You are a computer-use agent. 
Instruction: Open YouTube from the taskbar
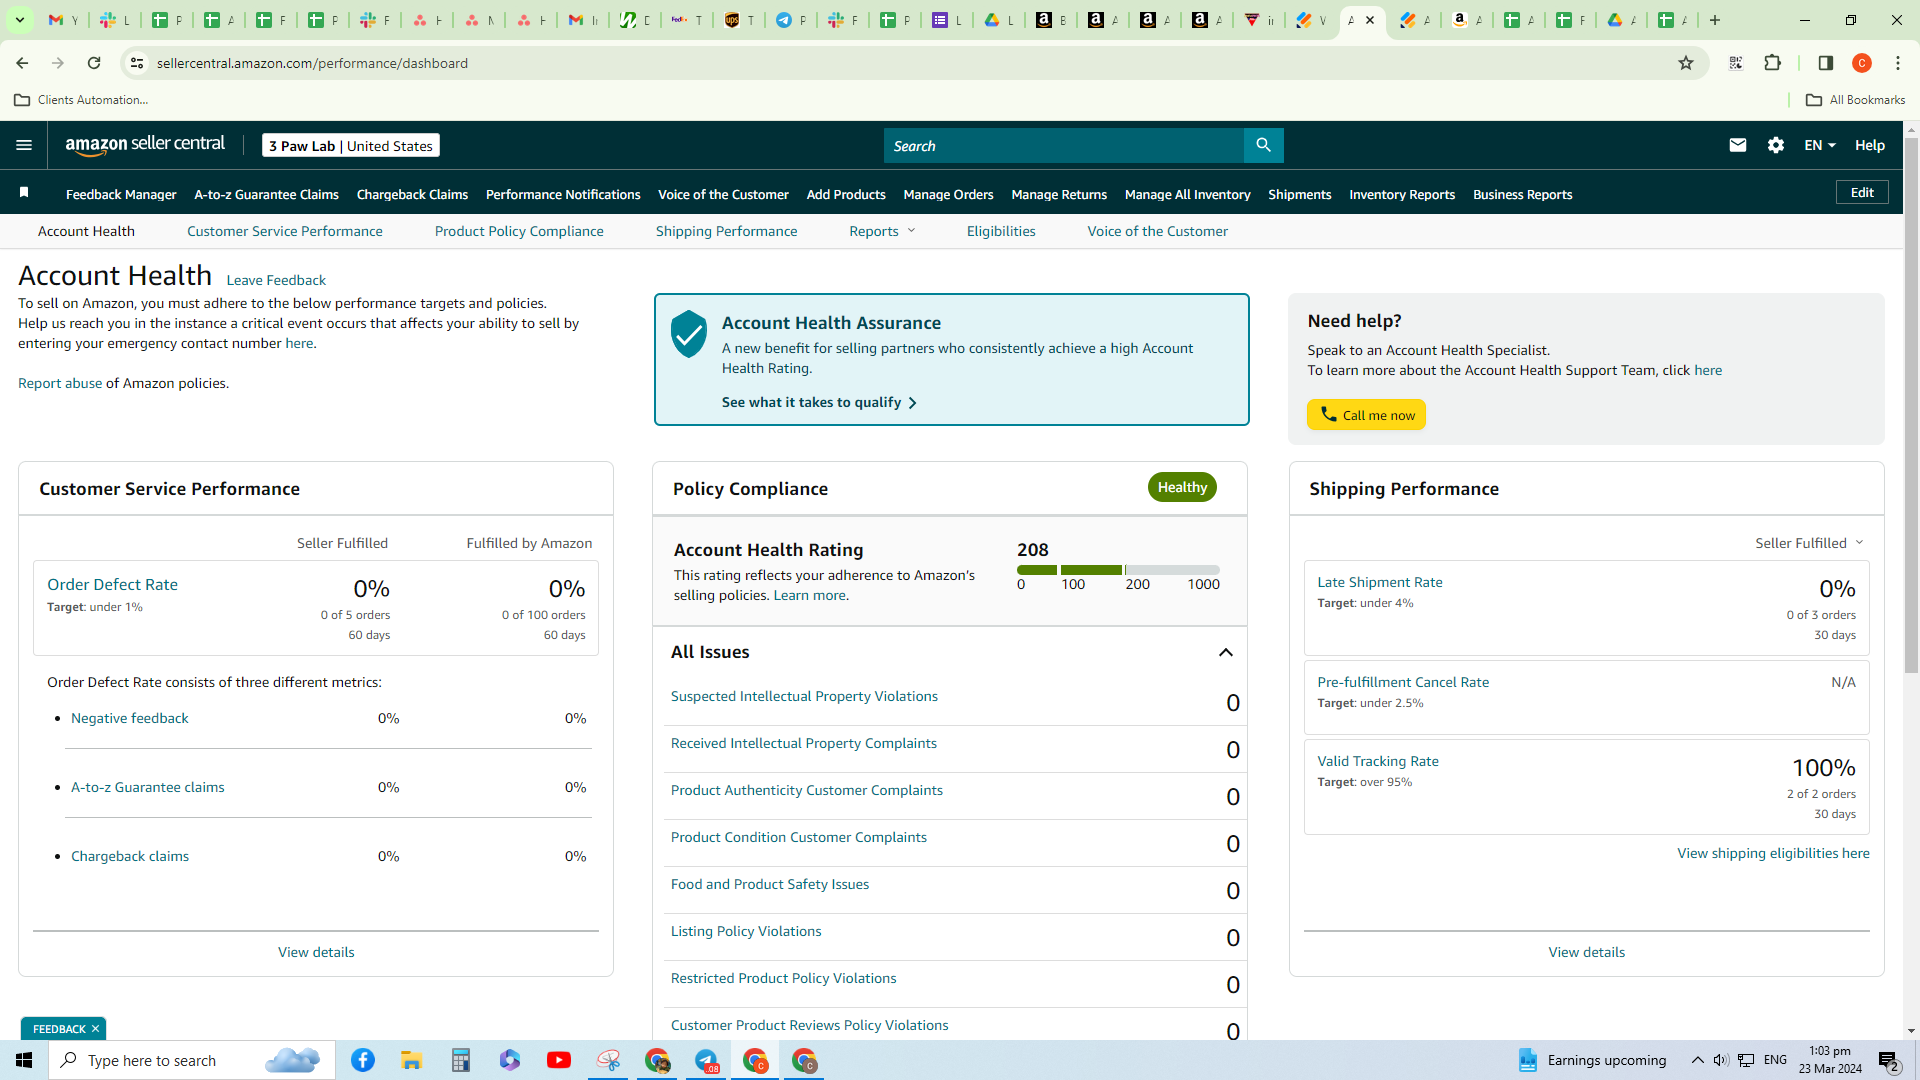(559, 1060)
